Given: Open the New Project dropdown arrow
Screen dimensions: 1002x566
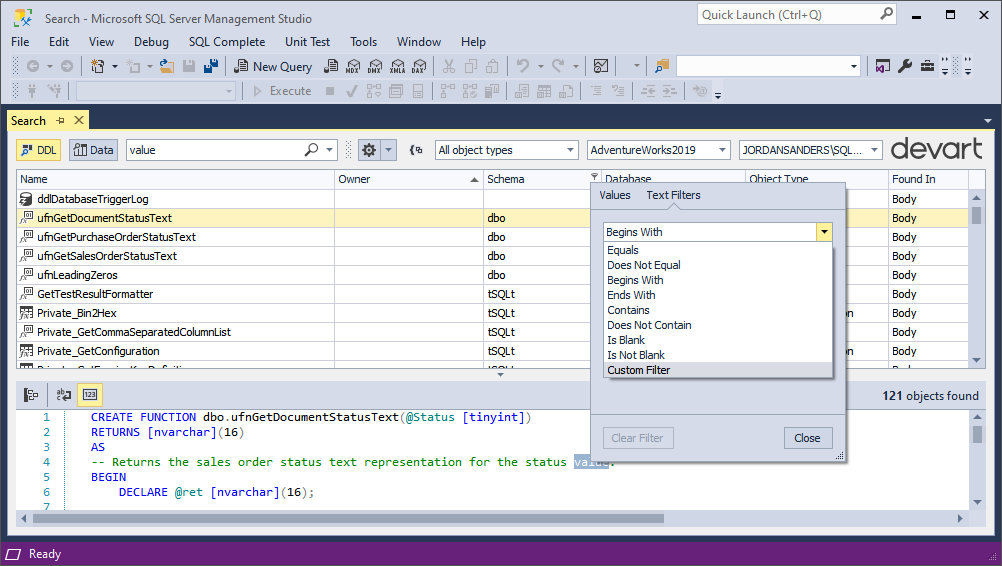Looking at the screenshot, I should point(115,66).
